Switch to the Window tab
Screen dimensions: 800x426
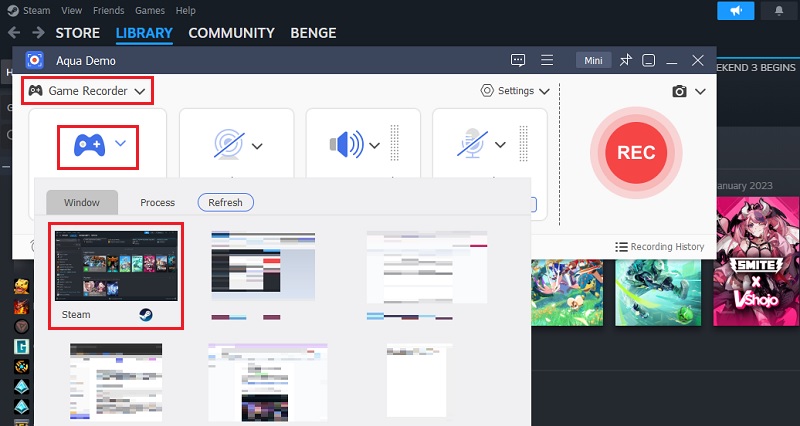(82, 203)
